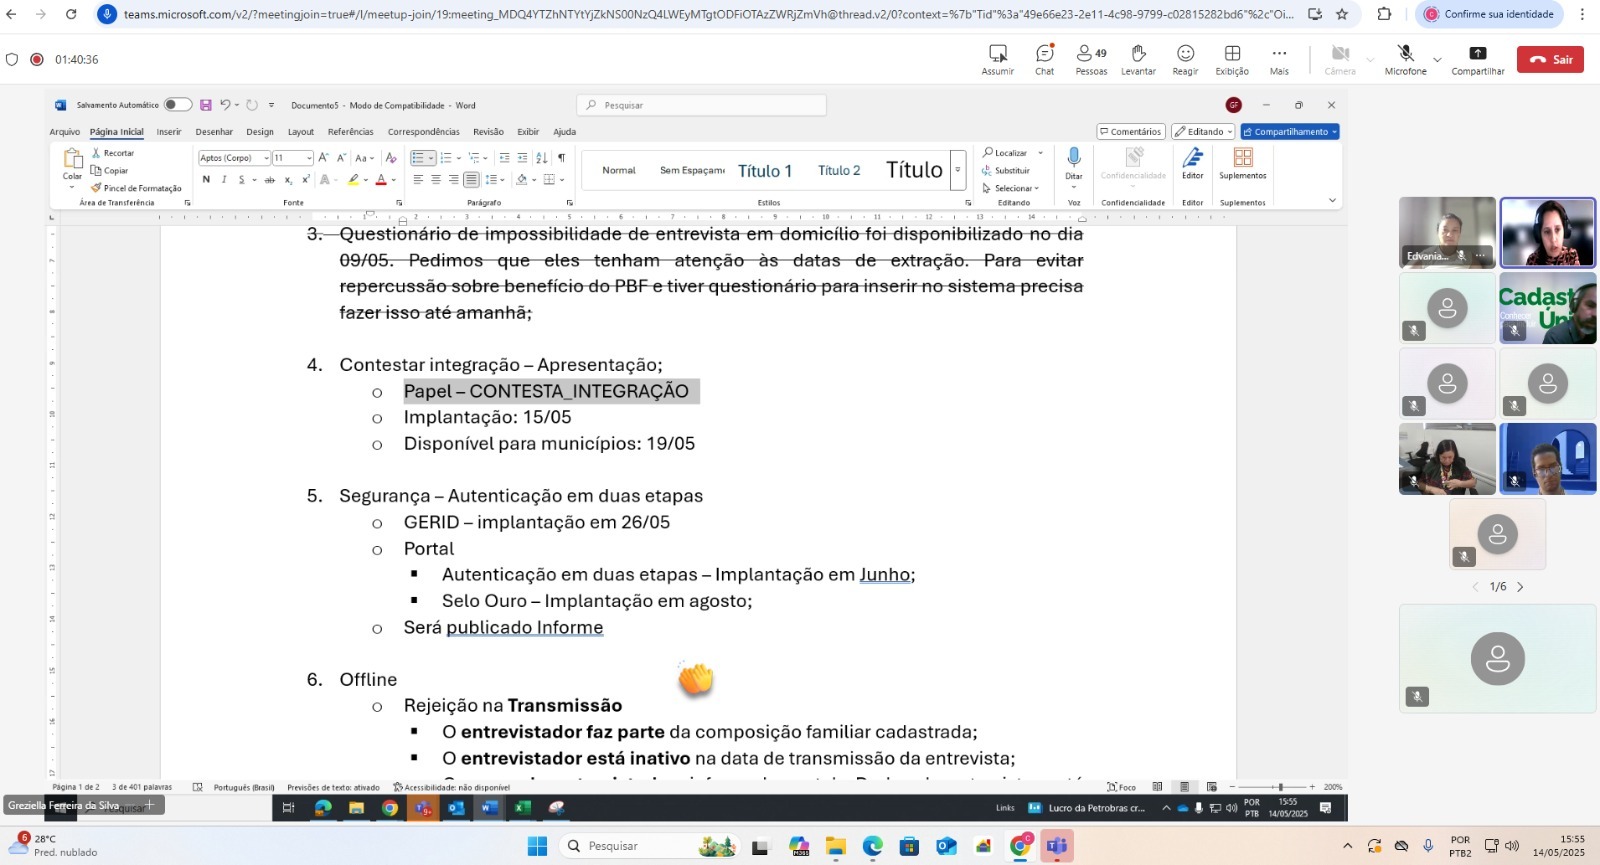Raise hand with the Levantar icon
This screenshot has width=1600, height=865.
pos(1138,59)
